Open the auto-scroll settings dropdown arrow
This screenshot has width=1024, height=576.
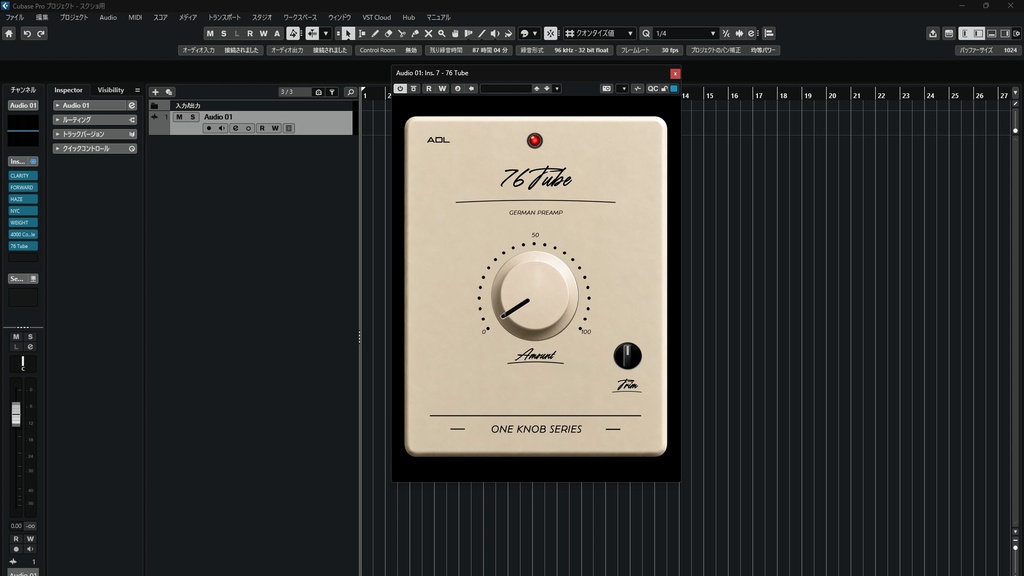[325, 33]
